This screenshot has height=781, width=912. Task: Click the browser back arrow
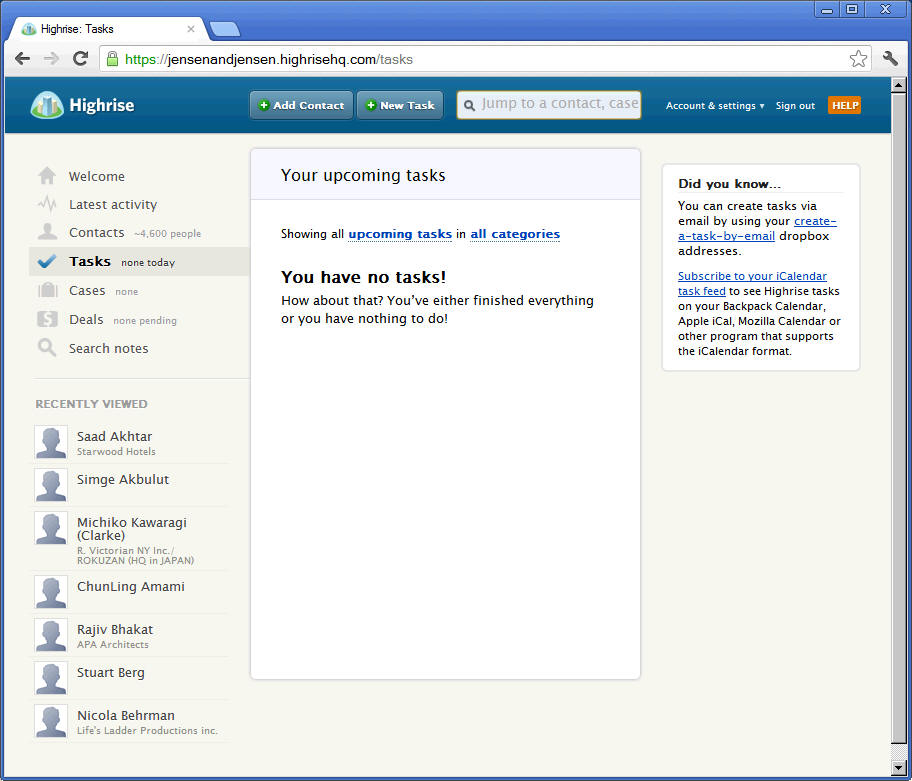[23, 59]
